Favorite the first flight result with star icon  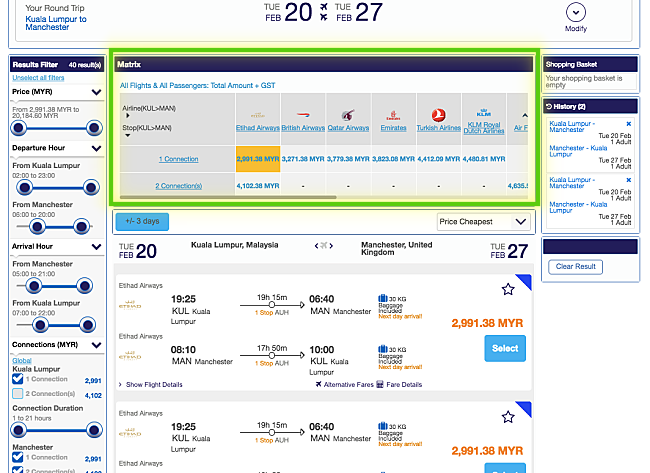tap(508, 289)
